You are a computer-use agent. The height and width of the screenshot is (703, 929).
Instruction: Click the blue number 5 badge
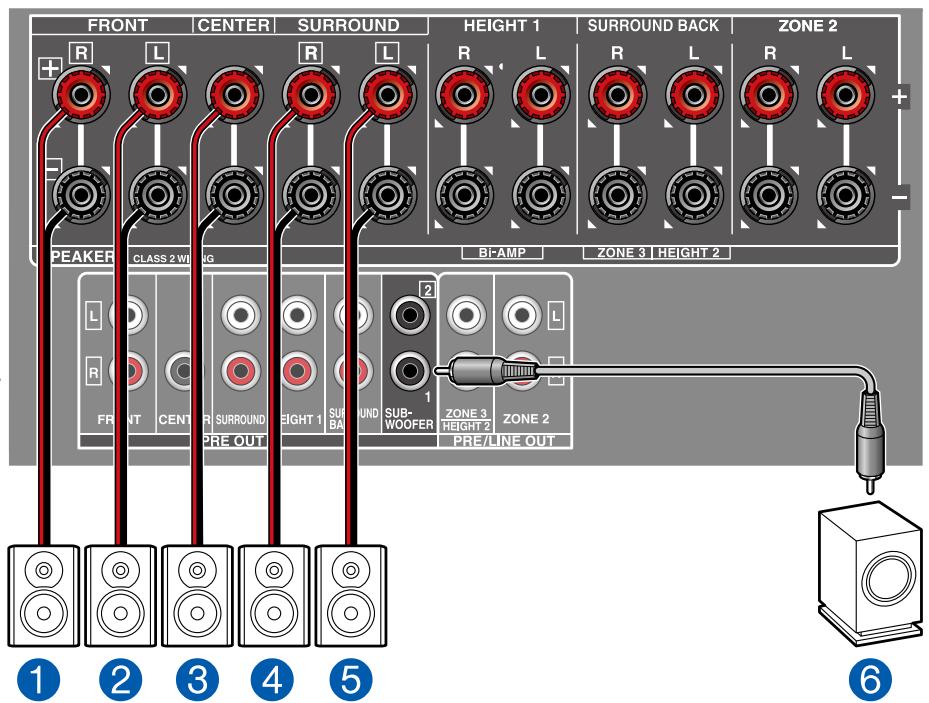(351, 679)
